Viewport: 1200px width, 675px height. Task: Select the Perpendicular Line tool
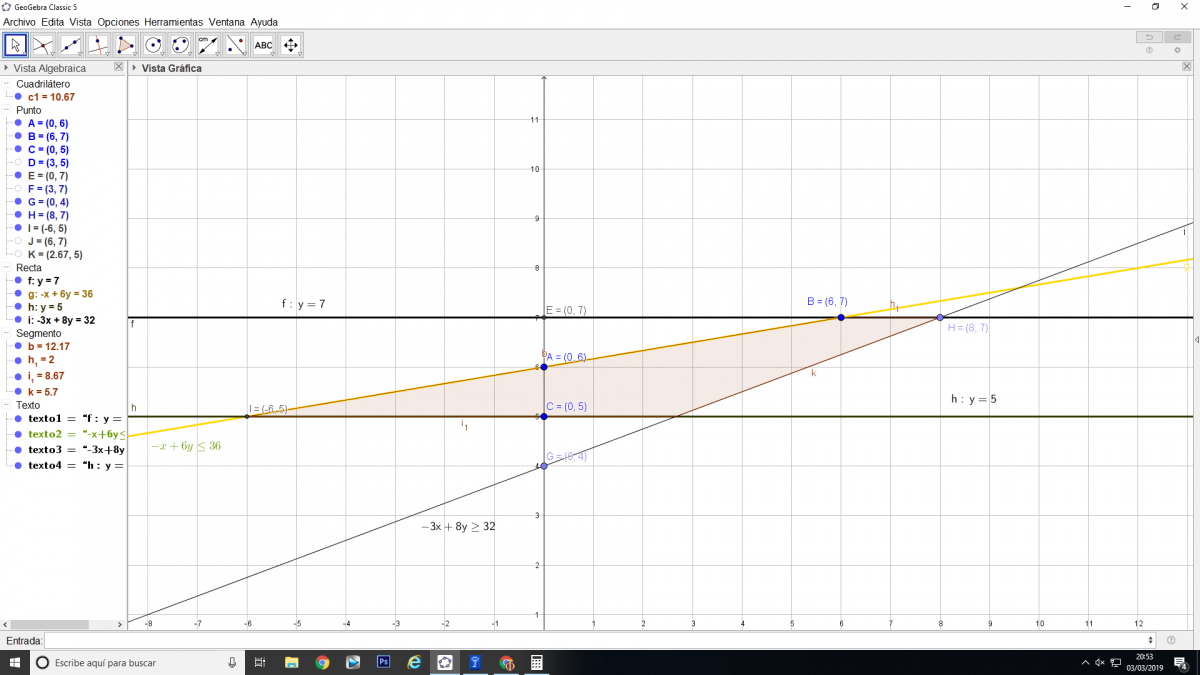[98, 45]
